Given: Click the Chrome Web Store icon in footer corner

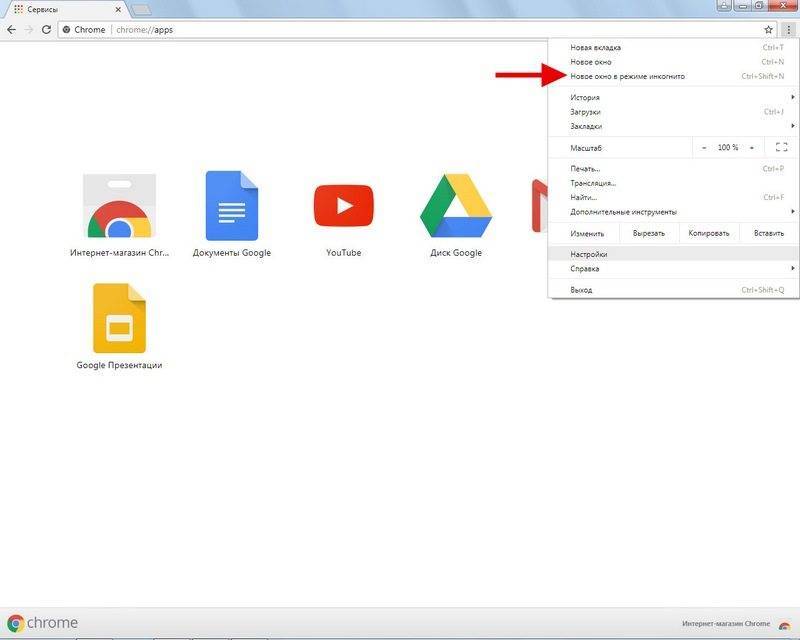Looking at the screenshot, I should coord(784,624).
